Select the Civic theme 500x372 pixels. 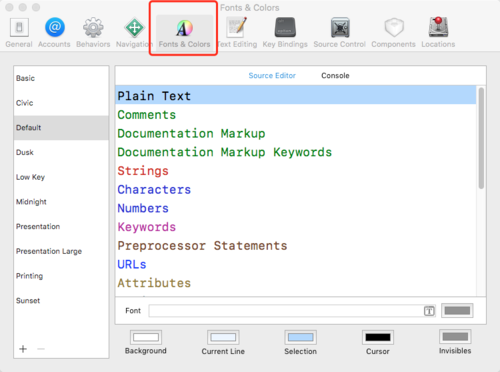(x=61, y=103)
